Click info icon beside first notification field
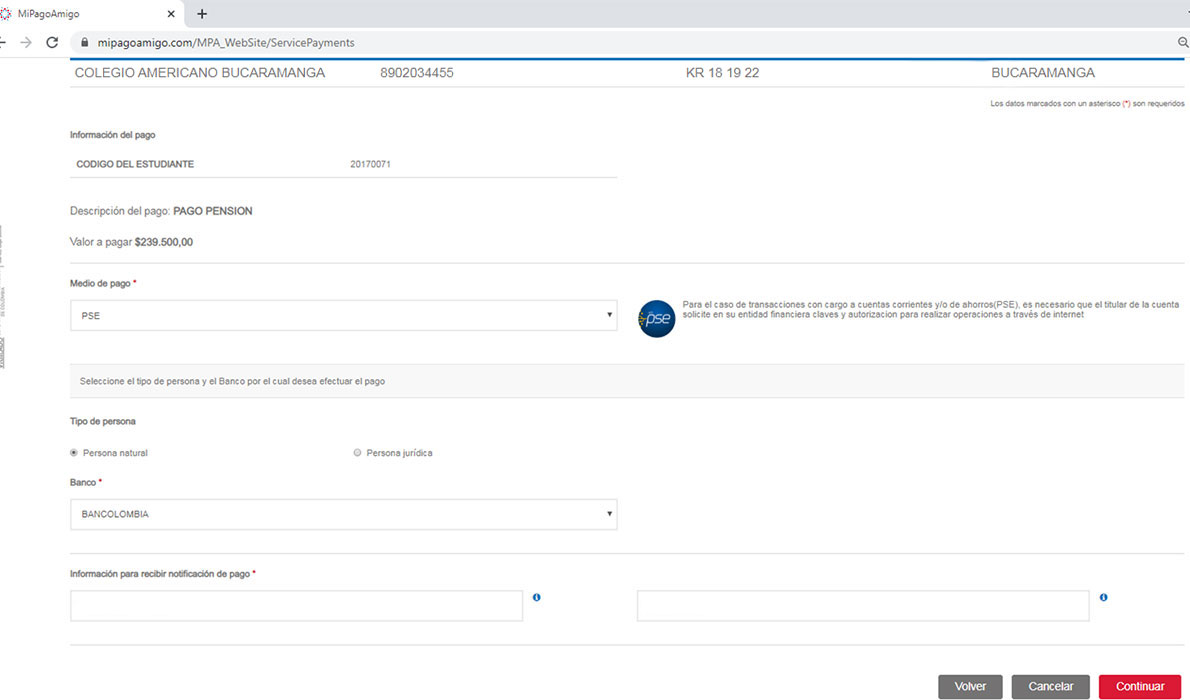This screenshot has width=1190, height=700. (x=537, y=597)
